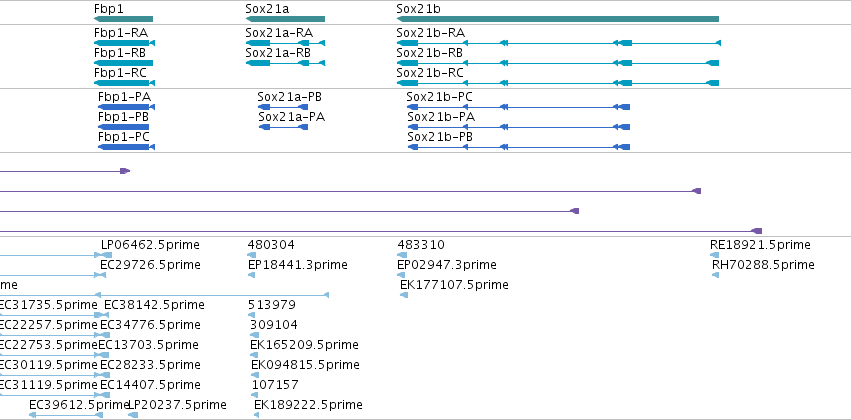The height and width of the screenshot is (420, 851).
Task: Select the feature line under EC39612.5prime
Action: click(x=66, y=415)
